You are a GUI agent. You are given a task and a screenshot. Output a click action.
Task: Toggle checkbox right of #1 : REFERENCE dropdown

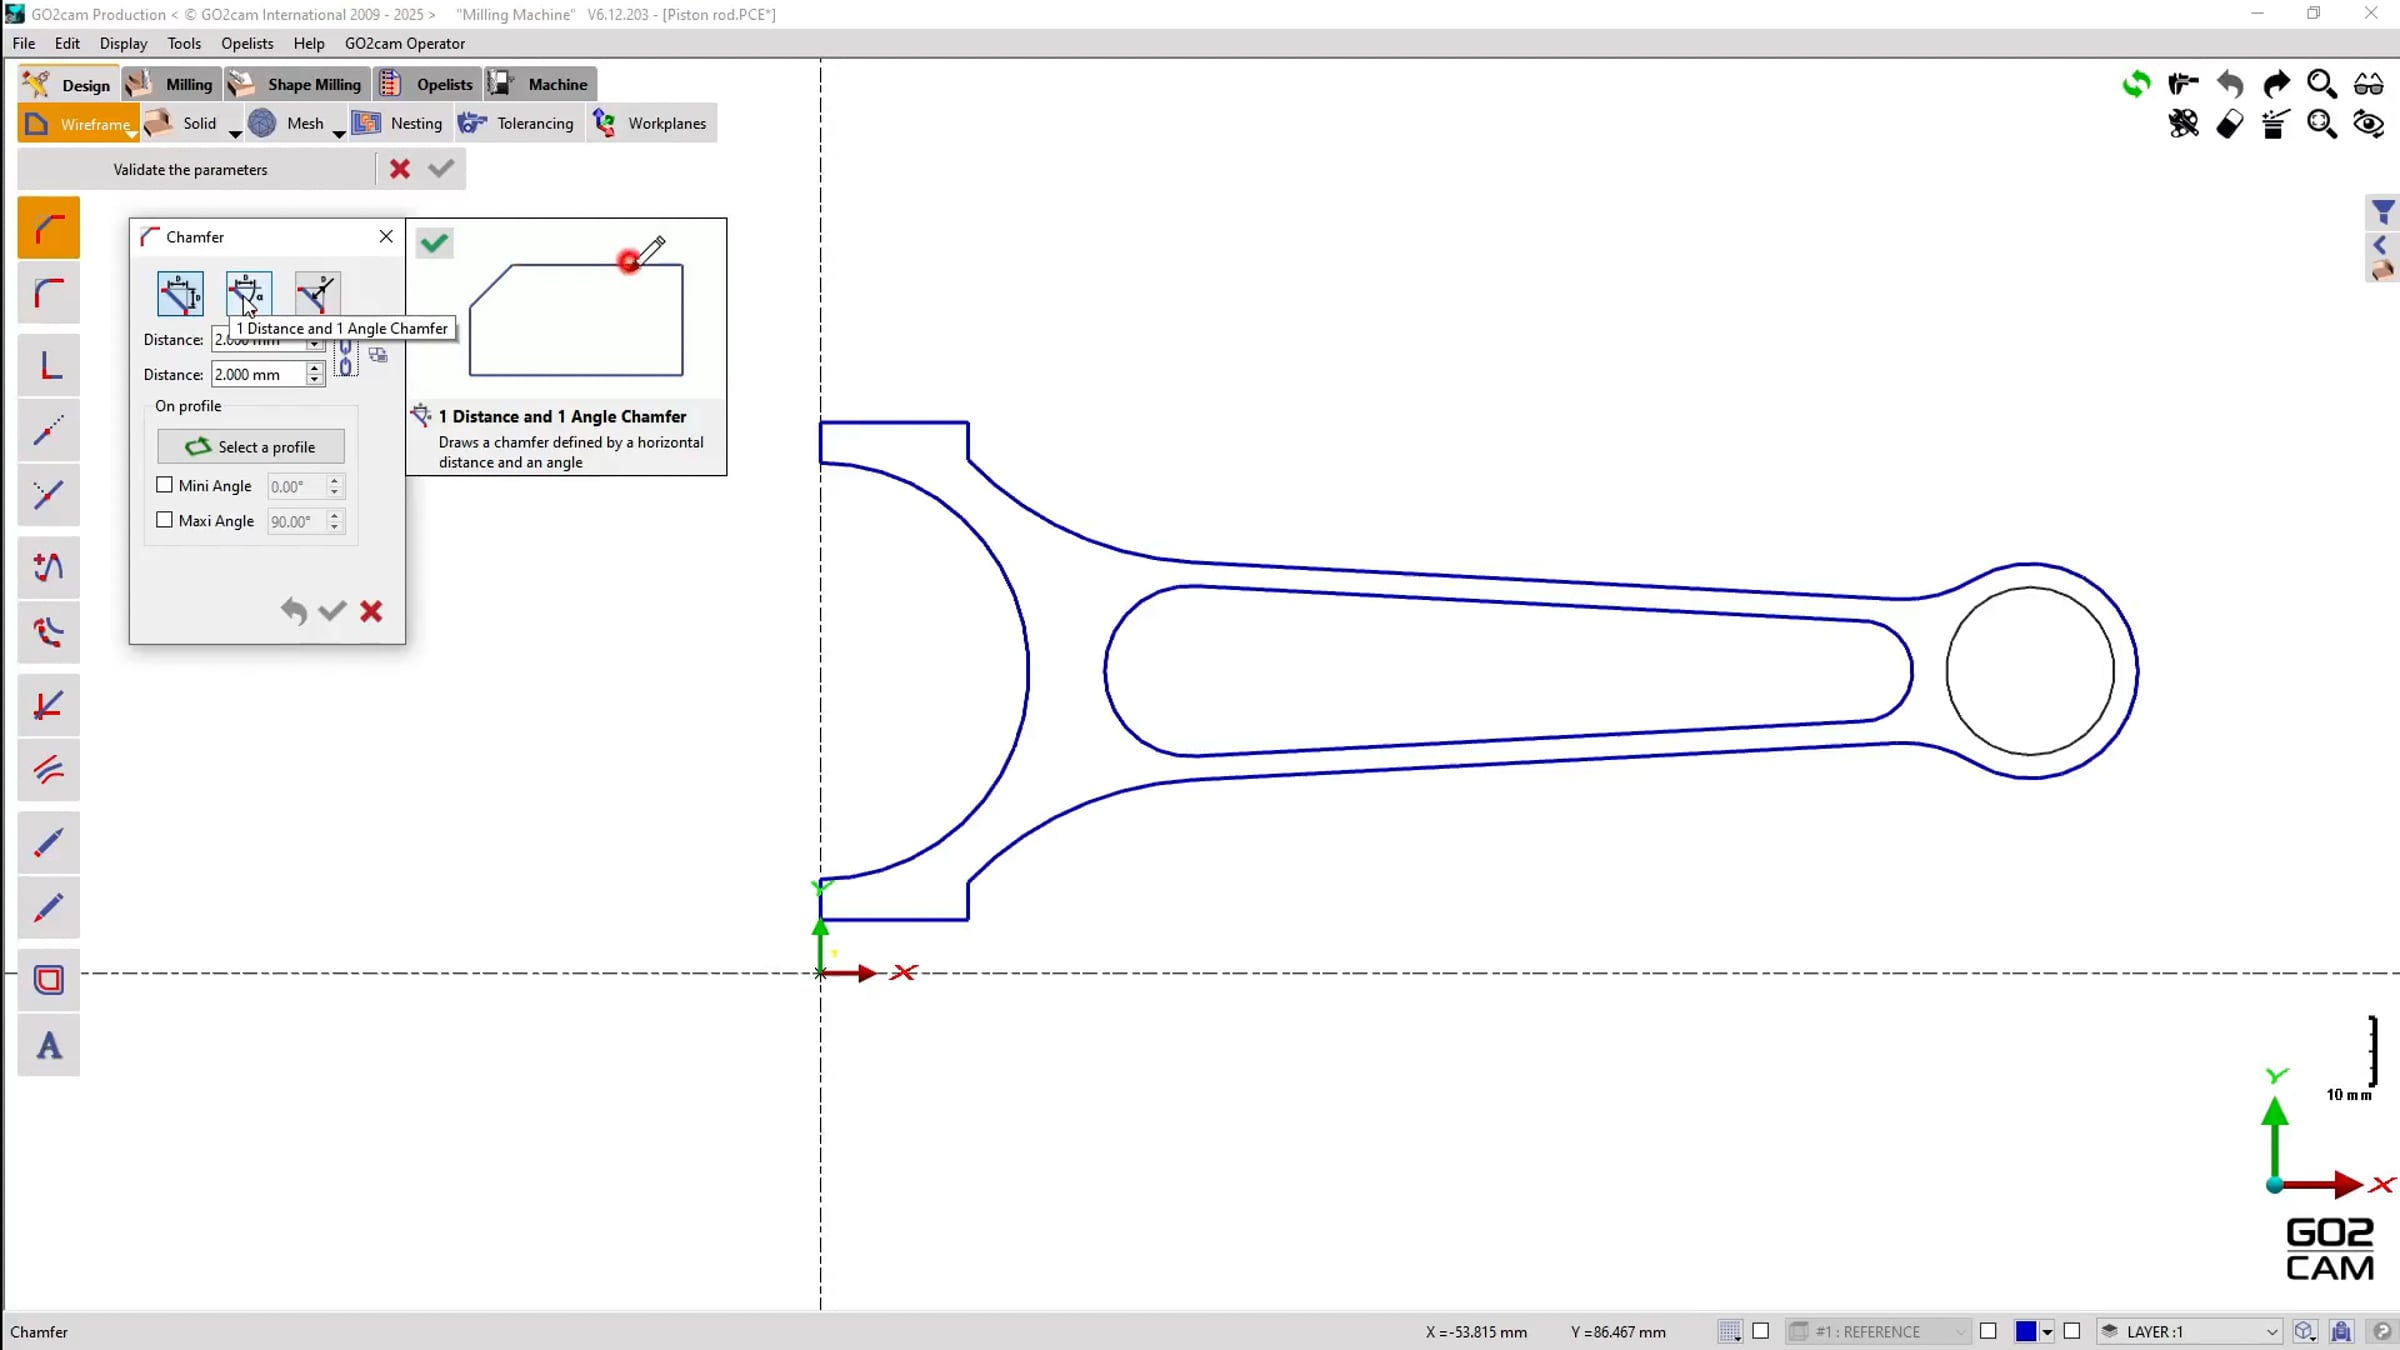tap(1988, 1331)
